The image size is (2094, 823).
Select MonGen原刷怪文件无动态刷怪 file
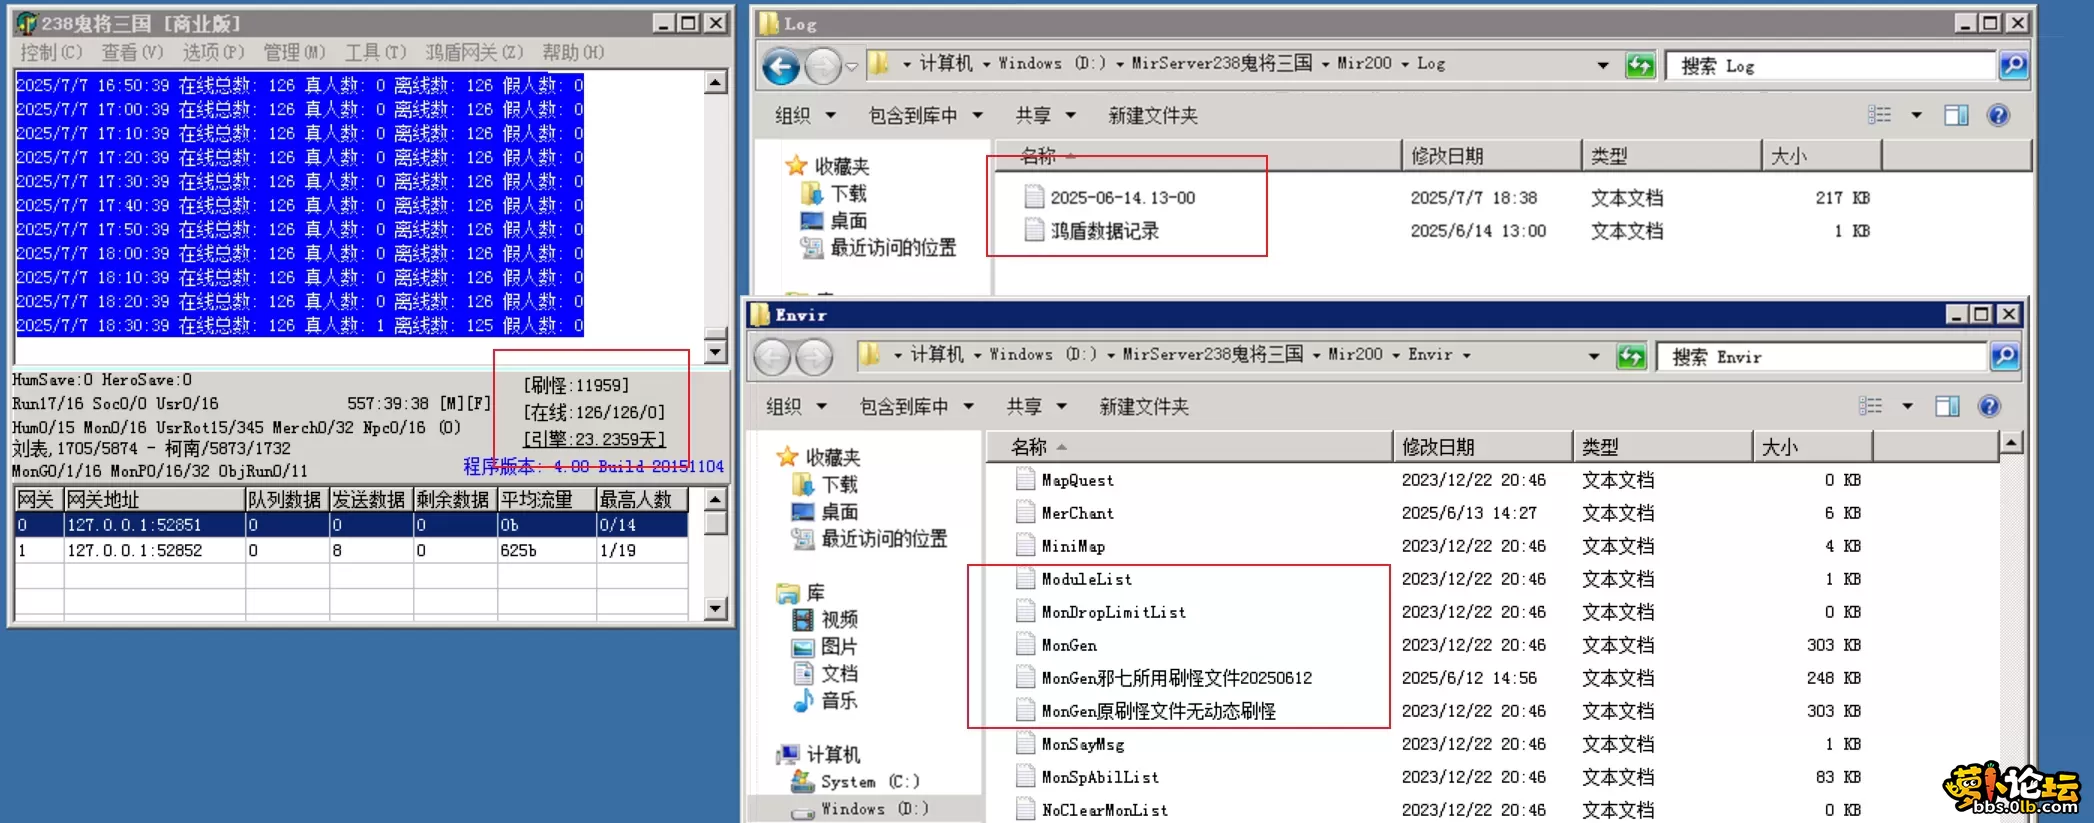[x=1159, y=711]
